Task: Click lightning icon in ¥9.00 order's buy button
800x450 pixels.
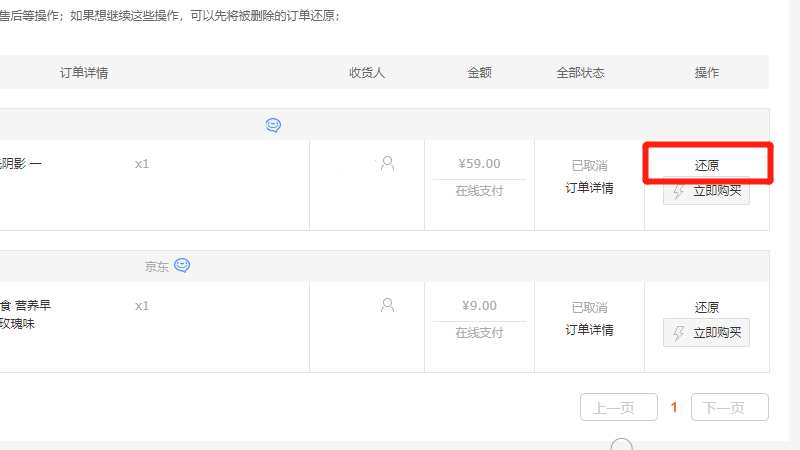Action: (x=679, y=333)
